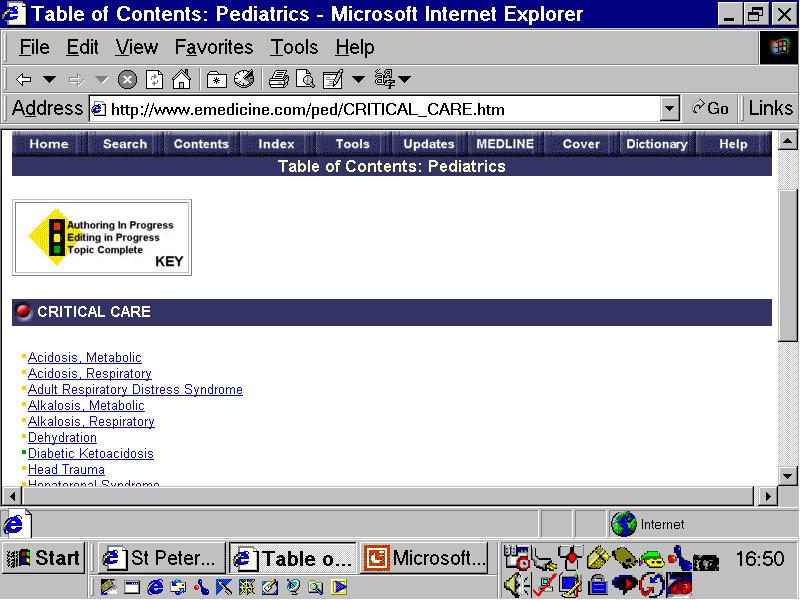Click the Edit page toolbar icon
800x600 pixels.
pyautogui.click(x=333, y=80)
